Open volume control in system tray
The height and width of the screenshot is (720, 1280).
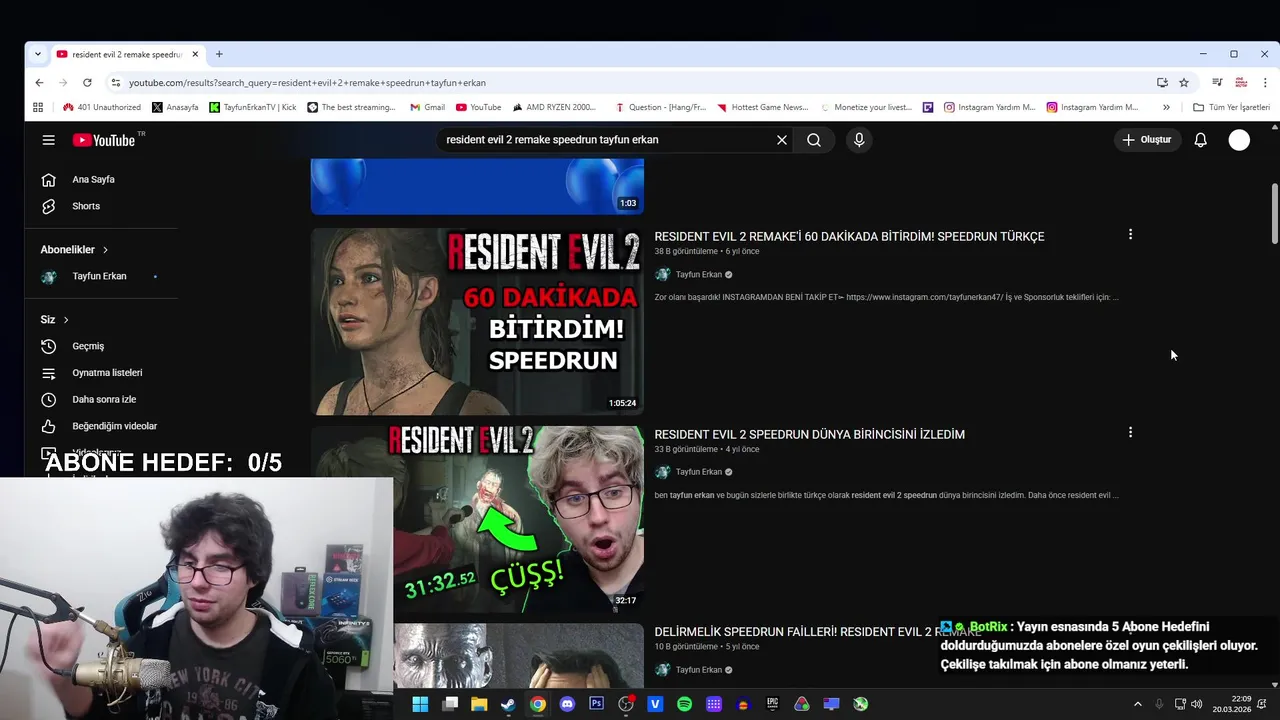(1197, 704)
